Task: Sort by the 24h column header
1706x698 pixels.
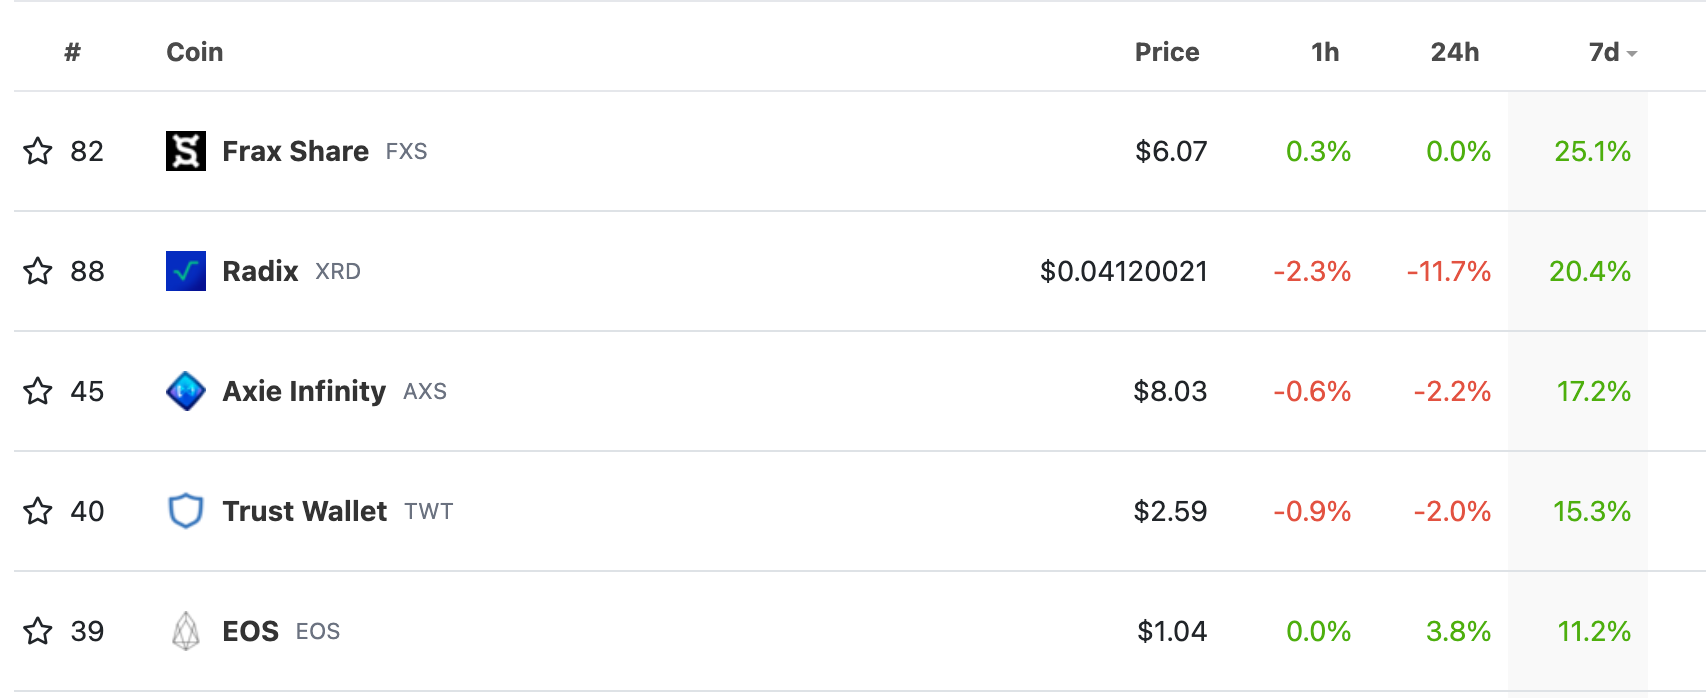Action: point(1455,52)
